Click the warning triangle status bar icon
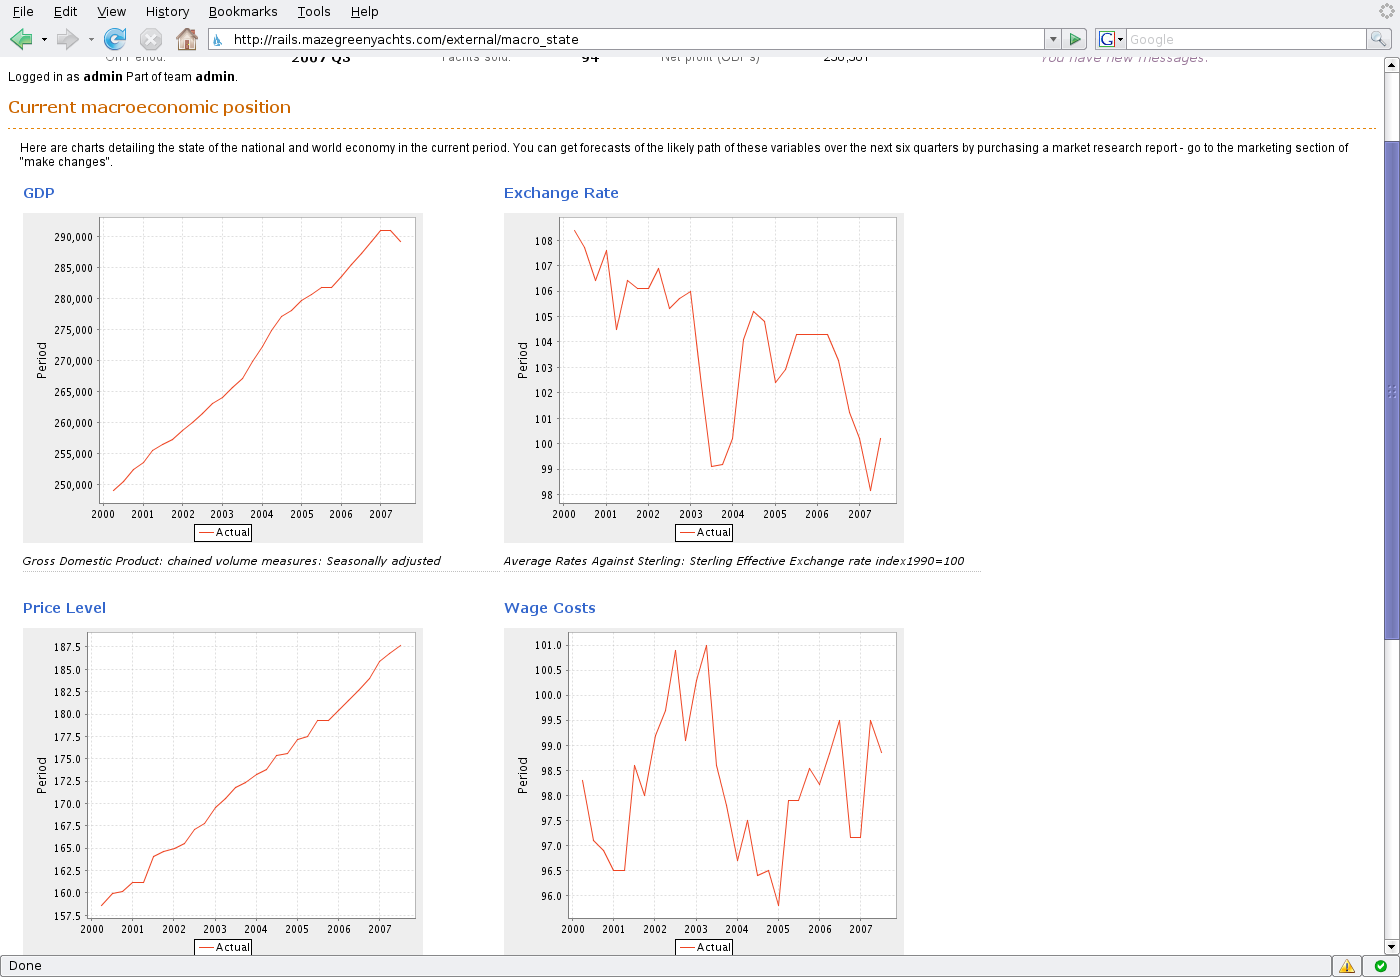The image size is (1400, 977). point(1347,966)
